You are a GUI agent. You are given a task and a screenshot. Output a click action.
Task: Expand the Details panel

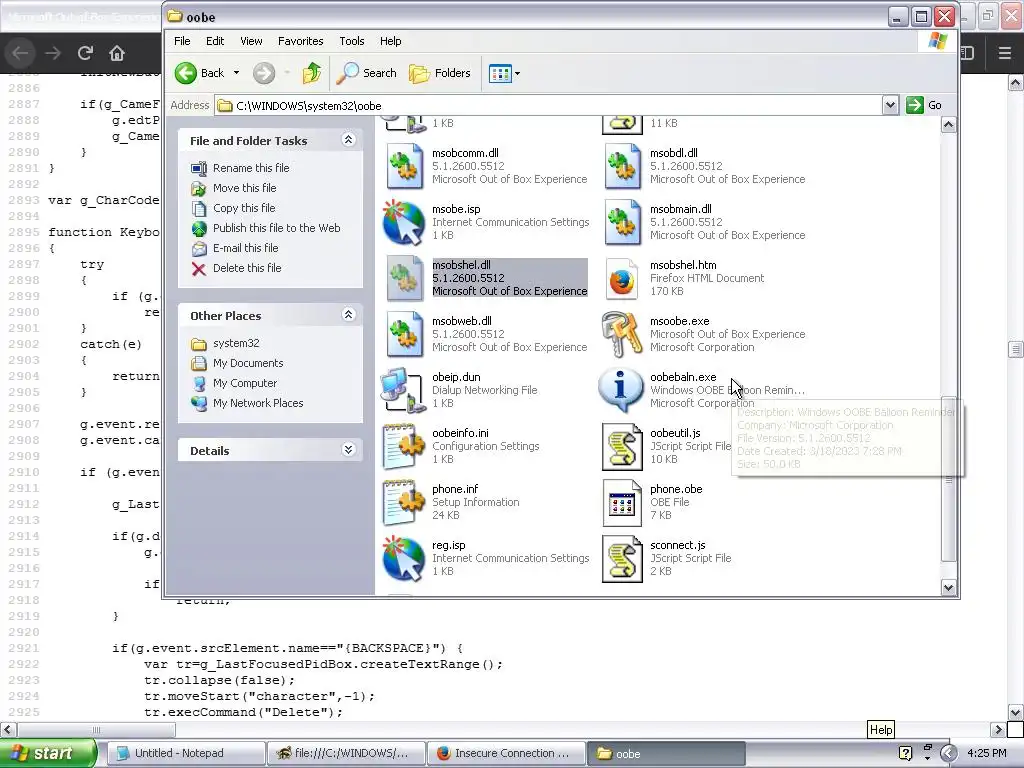point(348,449)
